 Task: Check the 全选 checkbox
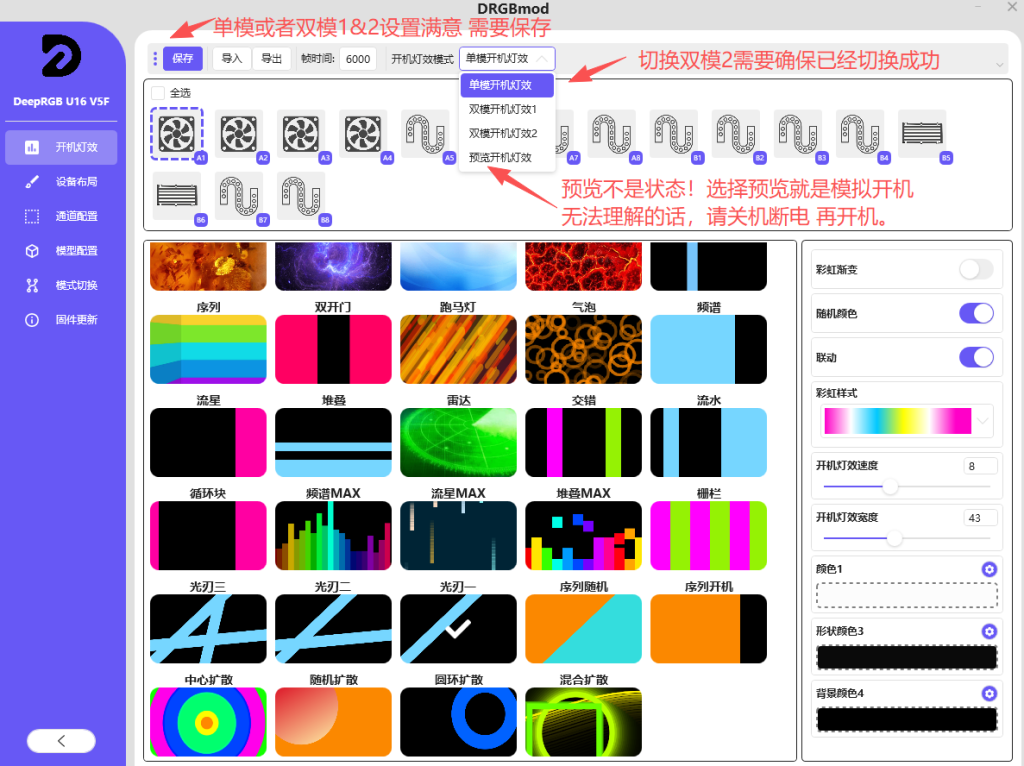(158, 93)
